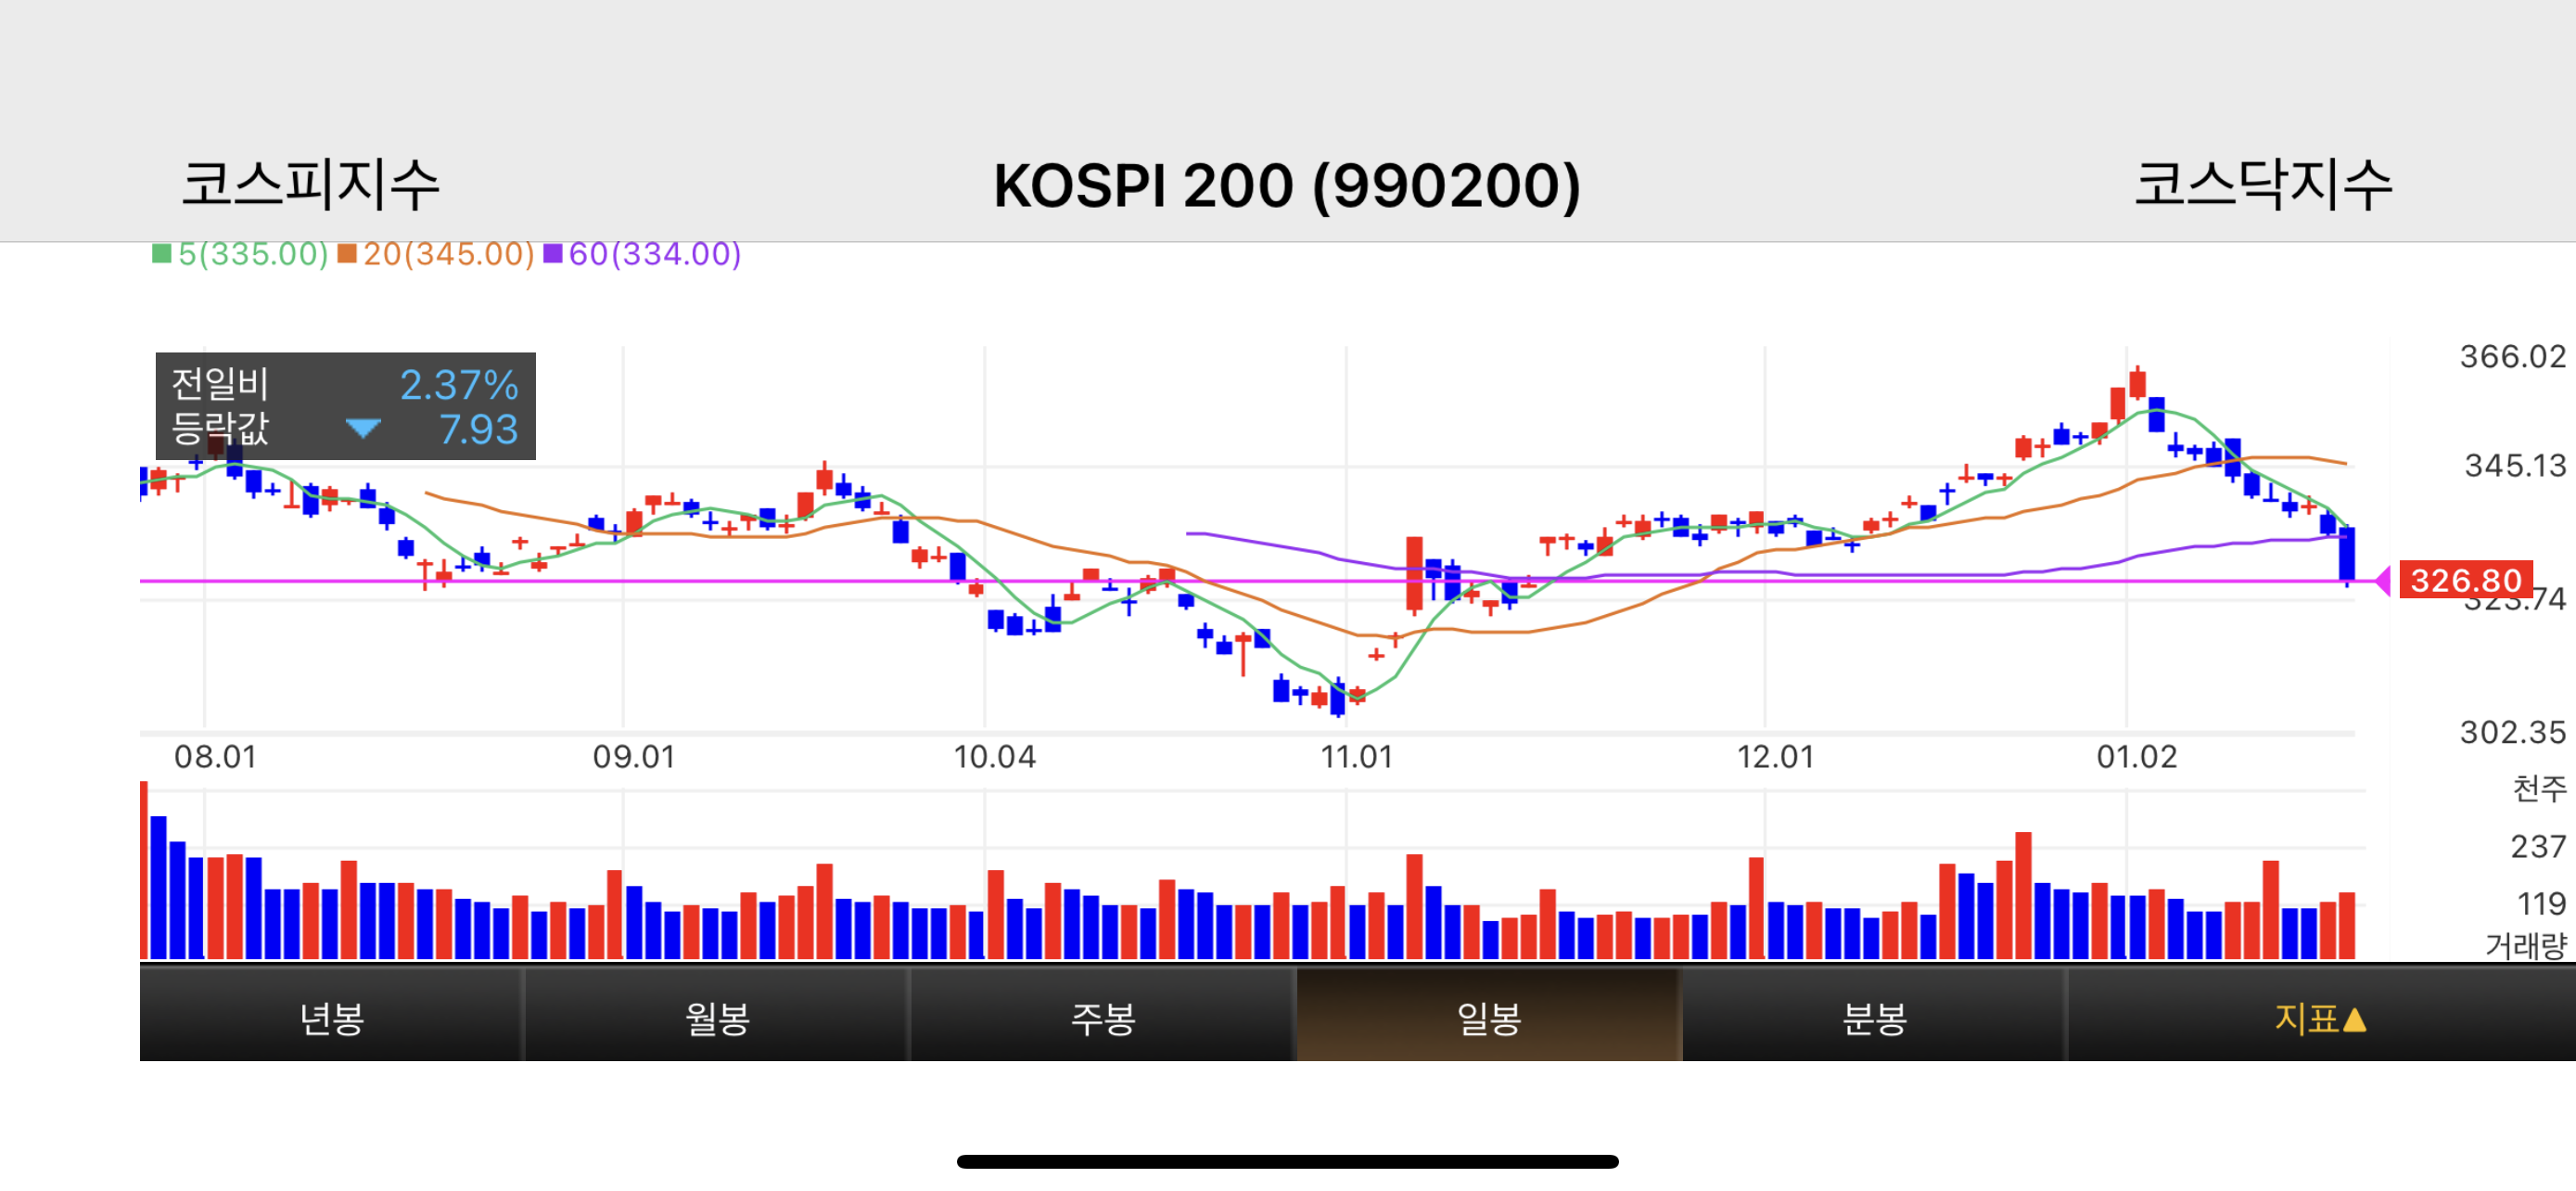Click the 11.01 date marker on axis
This screenshot has width=2576, height=1191.
point(1356,757)
